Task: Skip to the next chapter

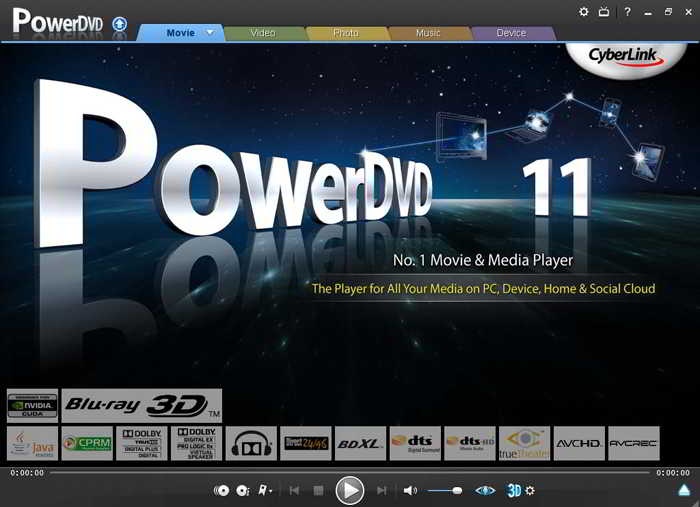Action: click(x=381, y=491)
